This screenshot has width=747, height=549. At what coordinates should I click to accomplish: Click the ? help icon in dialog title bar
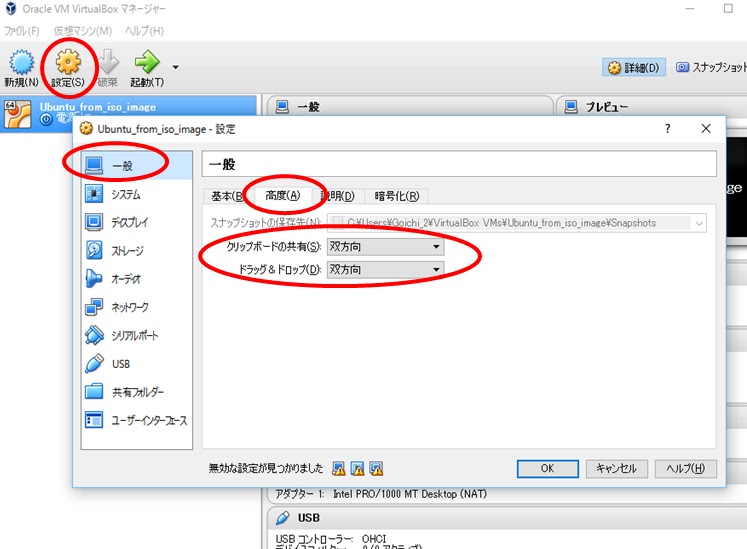[x=667, y=129]
